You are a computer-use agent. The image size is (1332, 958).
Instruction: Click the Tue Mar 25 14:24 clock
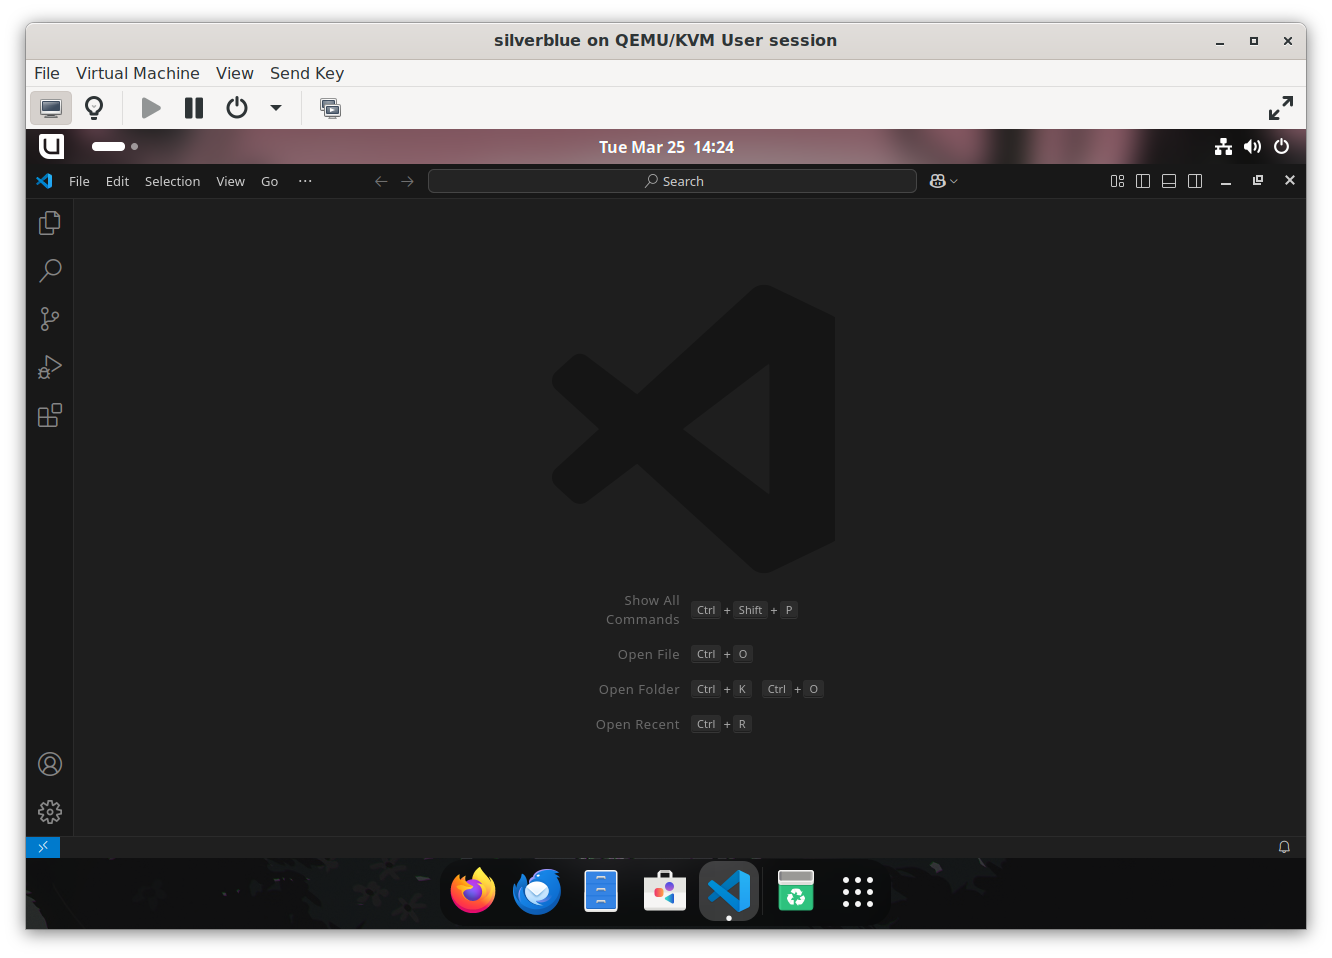coord(666,147)
